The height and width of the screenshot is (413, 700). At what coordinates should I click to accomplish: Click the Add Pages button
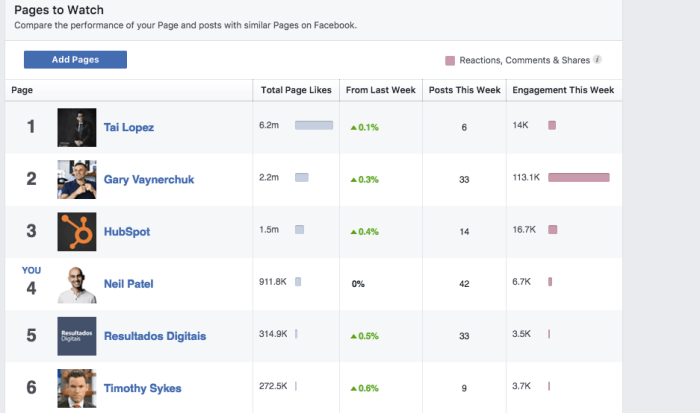(x=75, y=59)
